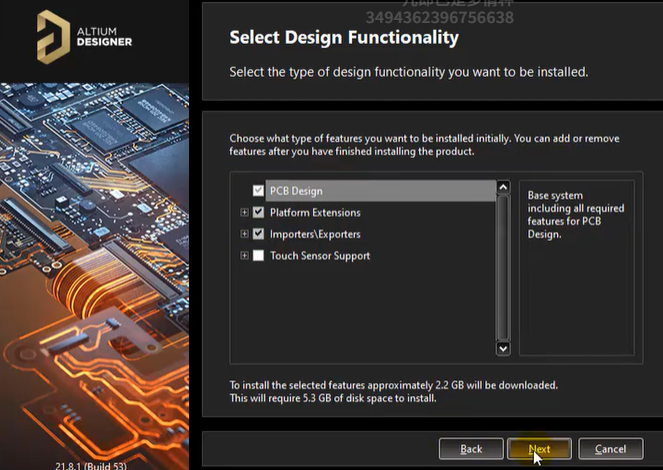Select the Platform Extensions label
Viewport: 663px width, 470px height.
pyautogui.click(x=315, y=213)
